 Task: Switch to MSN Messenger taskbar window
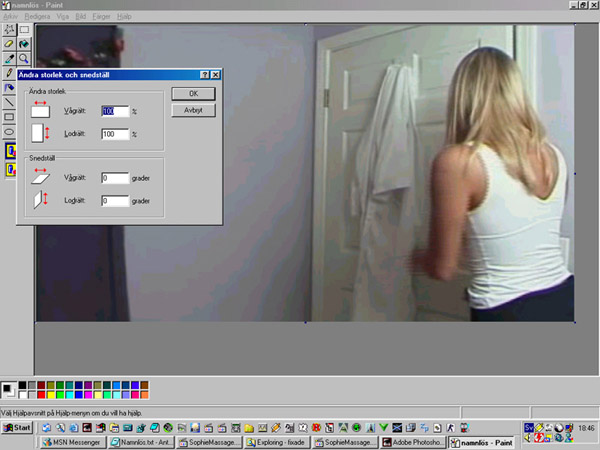[x=73, y=442]
